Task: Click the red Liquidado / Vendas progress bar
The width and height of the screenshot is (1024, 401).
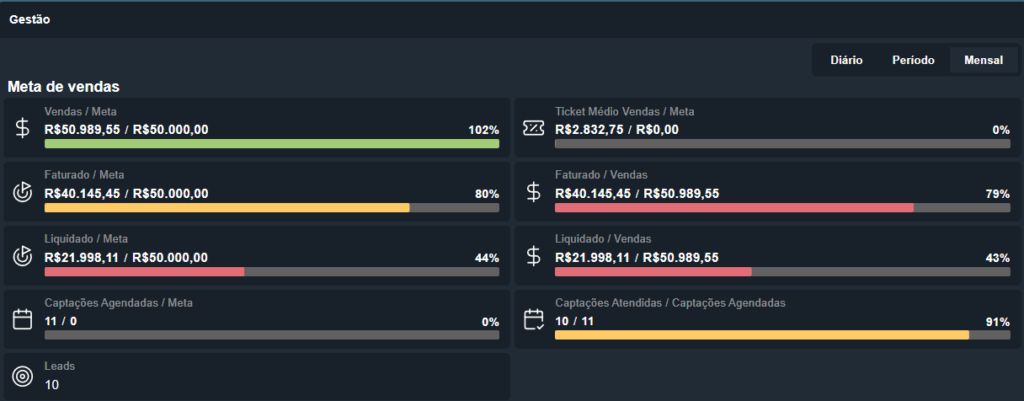Action: 653,272
